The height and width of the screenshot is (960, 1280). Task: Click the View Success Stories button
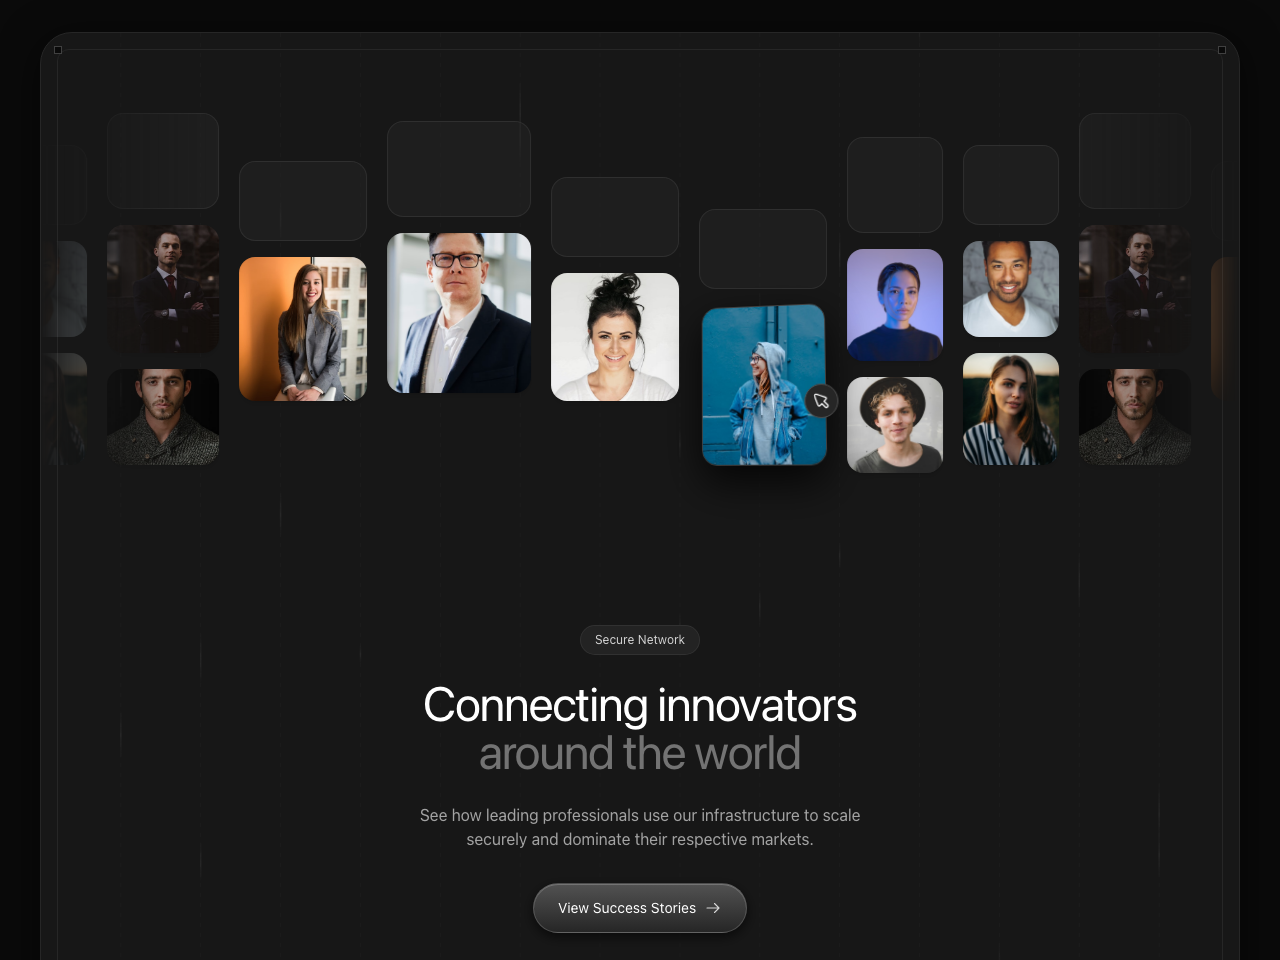(640, 908)
